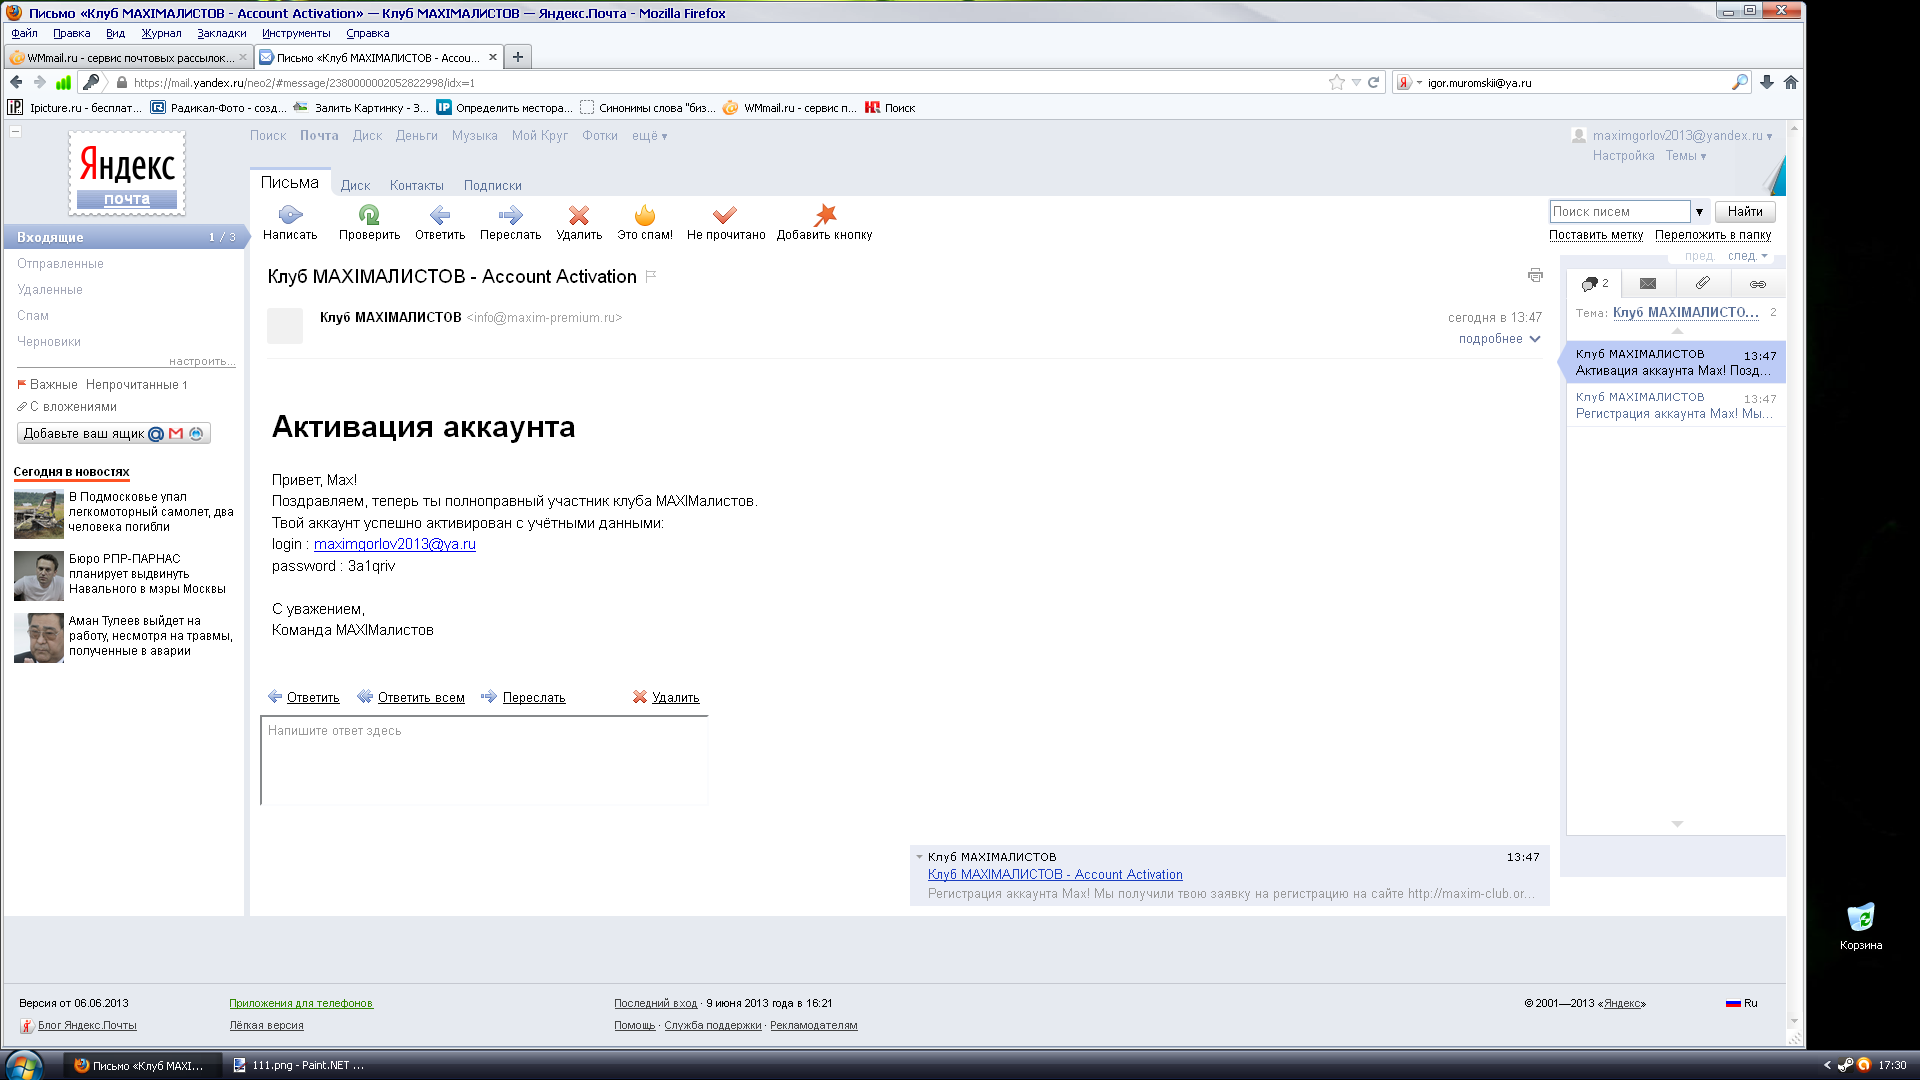Click the Написать compose icon
The image size is (1920, 1080).
[x=290, y=214]
